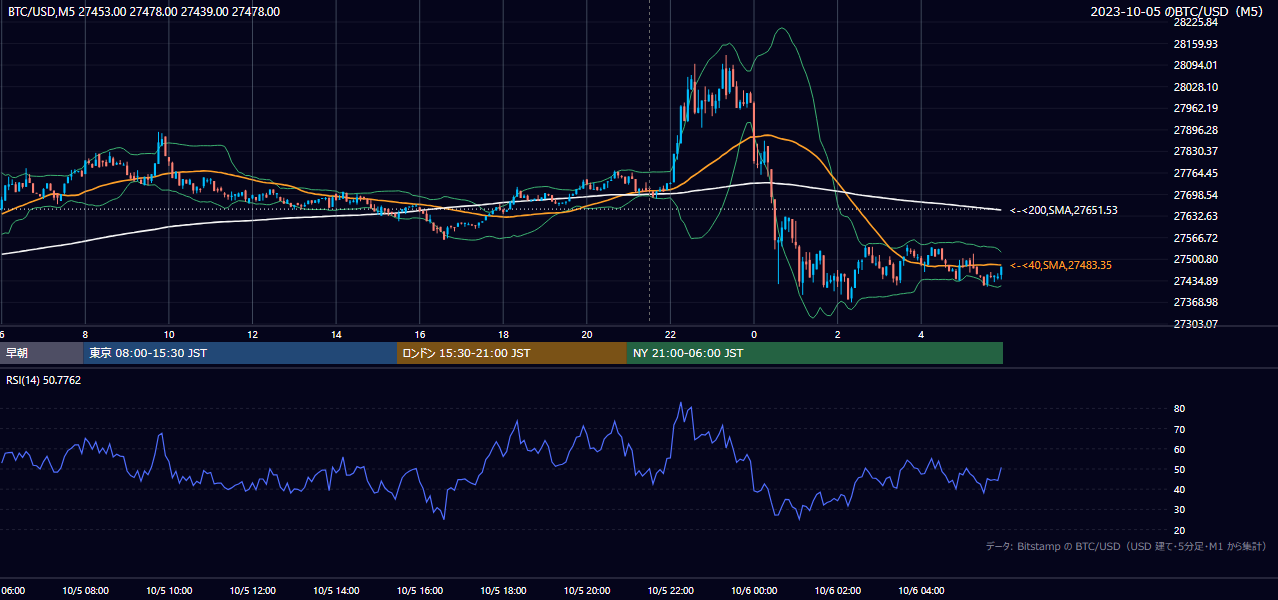Click RSI axis level 30
Screen dimensions: 1278x600
pyautogui.click(x=1179, y=510)
